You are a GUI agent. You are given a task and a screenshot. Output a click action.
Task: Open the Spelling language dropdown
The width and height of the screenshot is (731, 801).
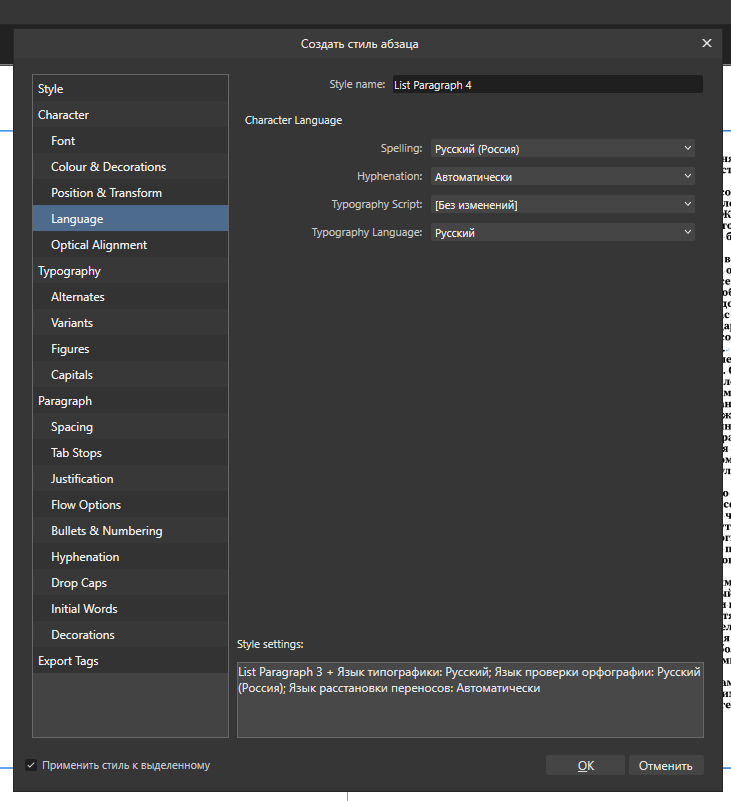tap(562, 149)
